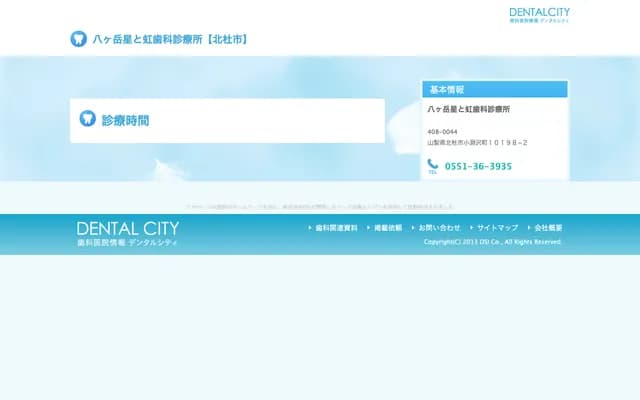Click the tooth icon next to 診療時間

coord(87,118)
